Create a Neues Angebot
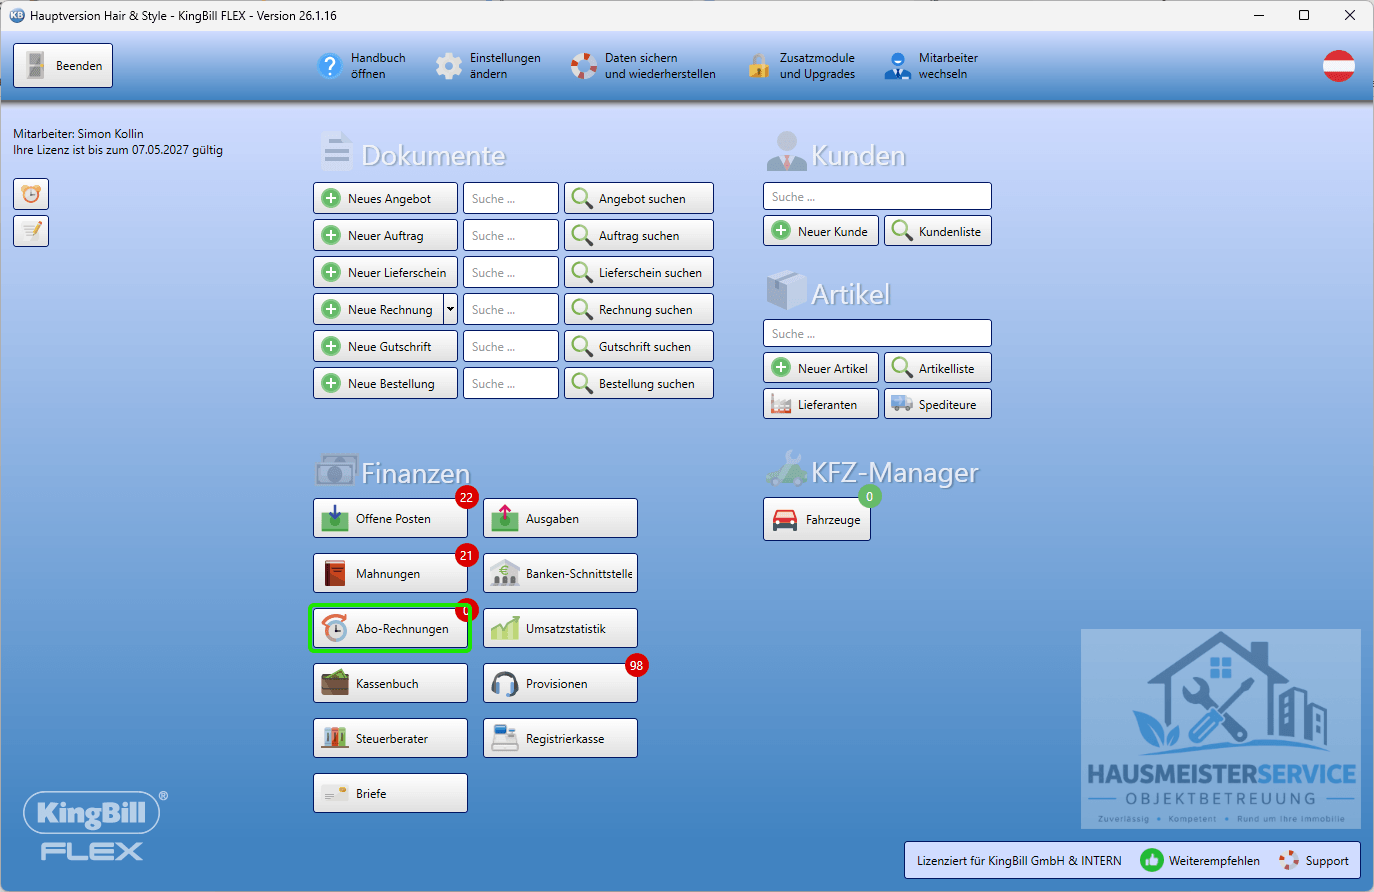The width and height of the screenshot is (1374, 892). tap(385, 199)
